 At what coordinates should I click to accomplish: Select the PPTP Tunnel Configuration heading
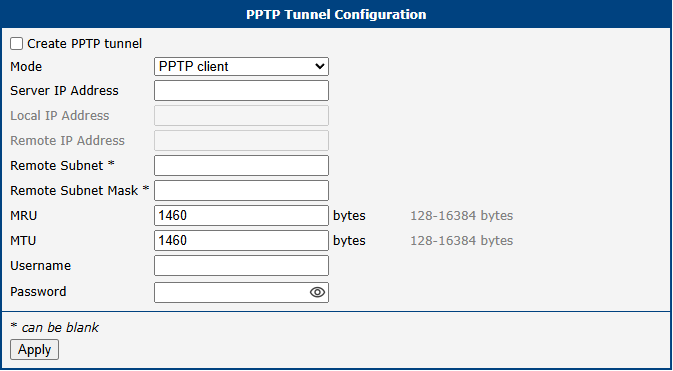tap(336, 15)
